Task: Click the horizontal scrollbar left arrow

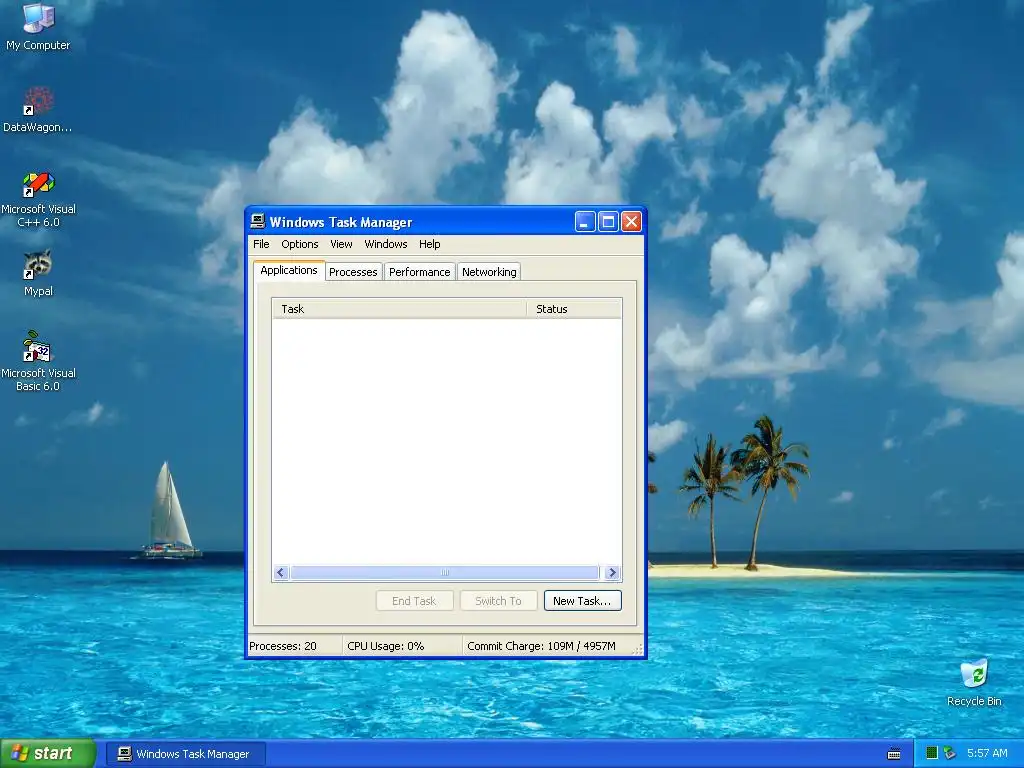Action: click(281, 573)
